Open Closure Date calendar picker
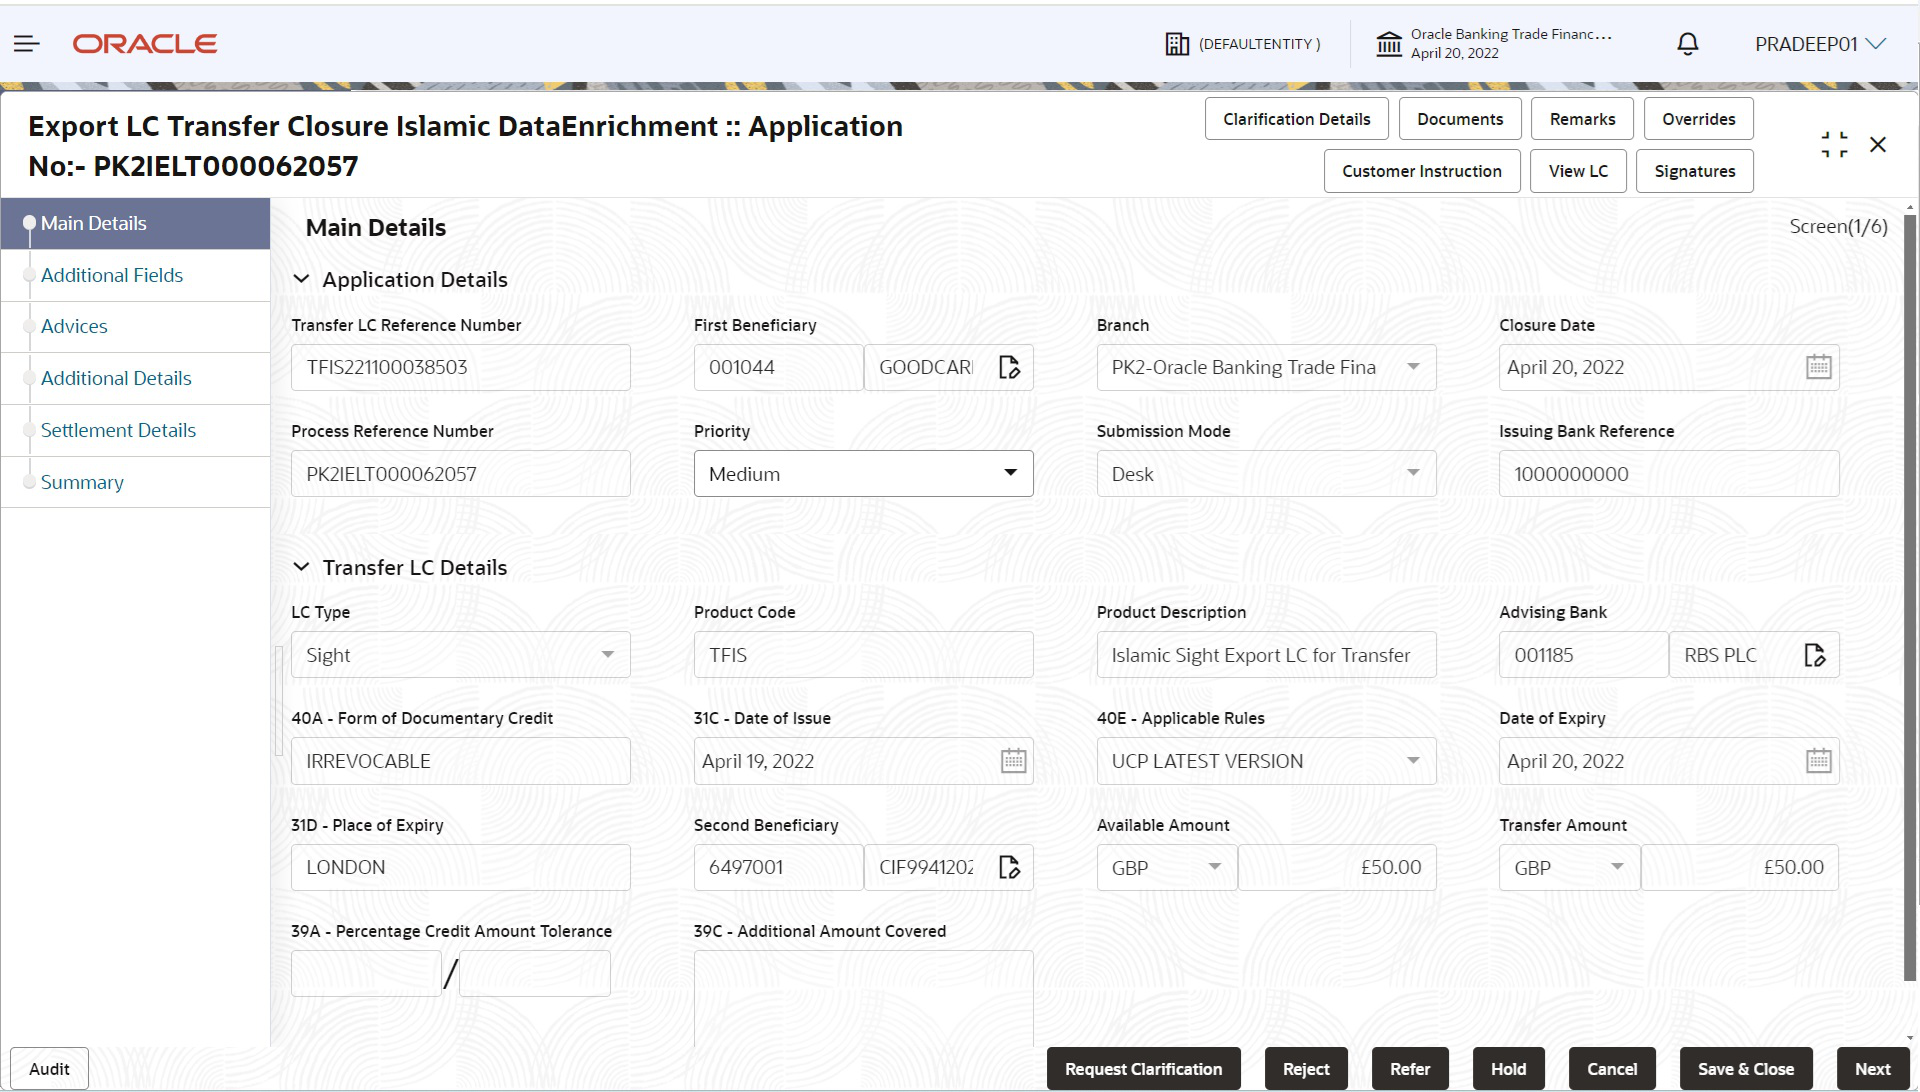 click(1818, 368)
